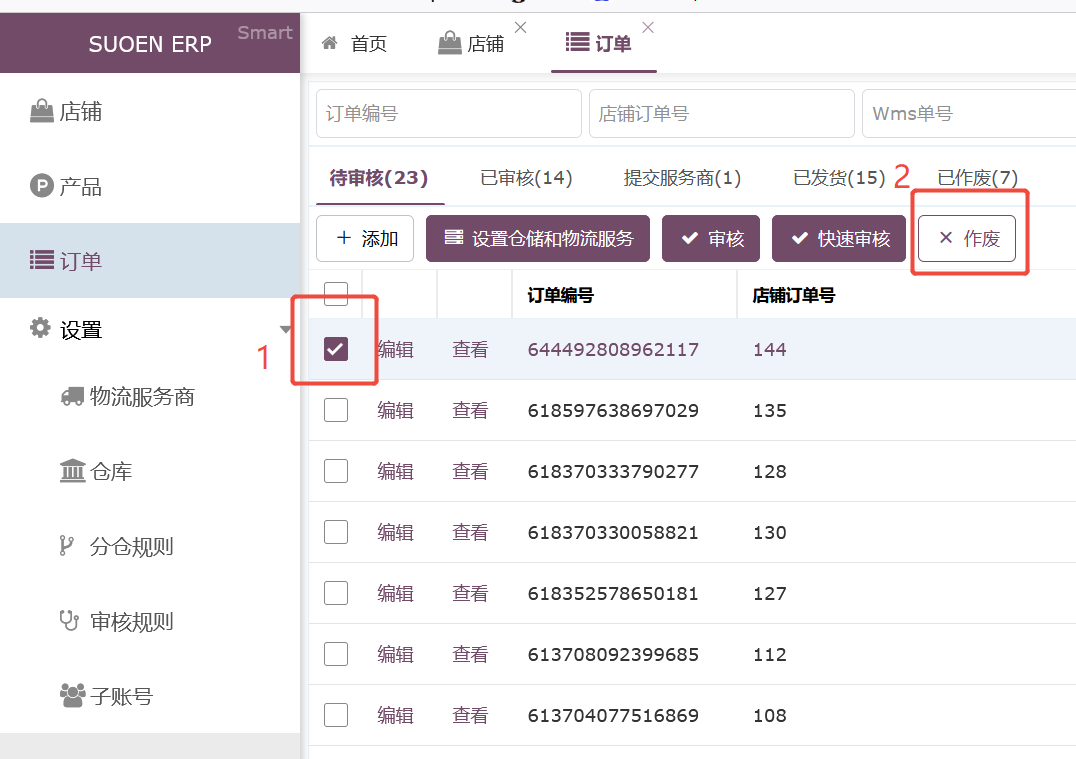Viewport: 1076px width, 759px height.
Task: Click the gear icon beside 设置
Action: click(40, 328)
